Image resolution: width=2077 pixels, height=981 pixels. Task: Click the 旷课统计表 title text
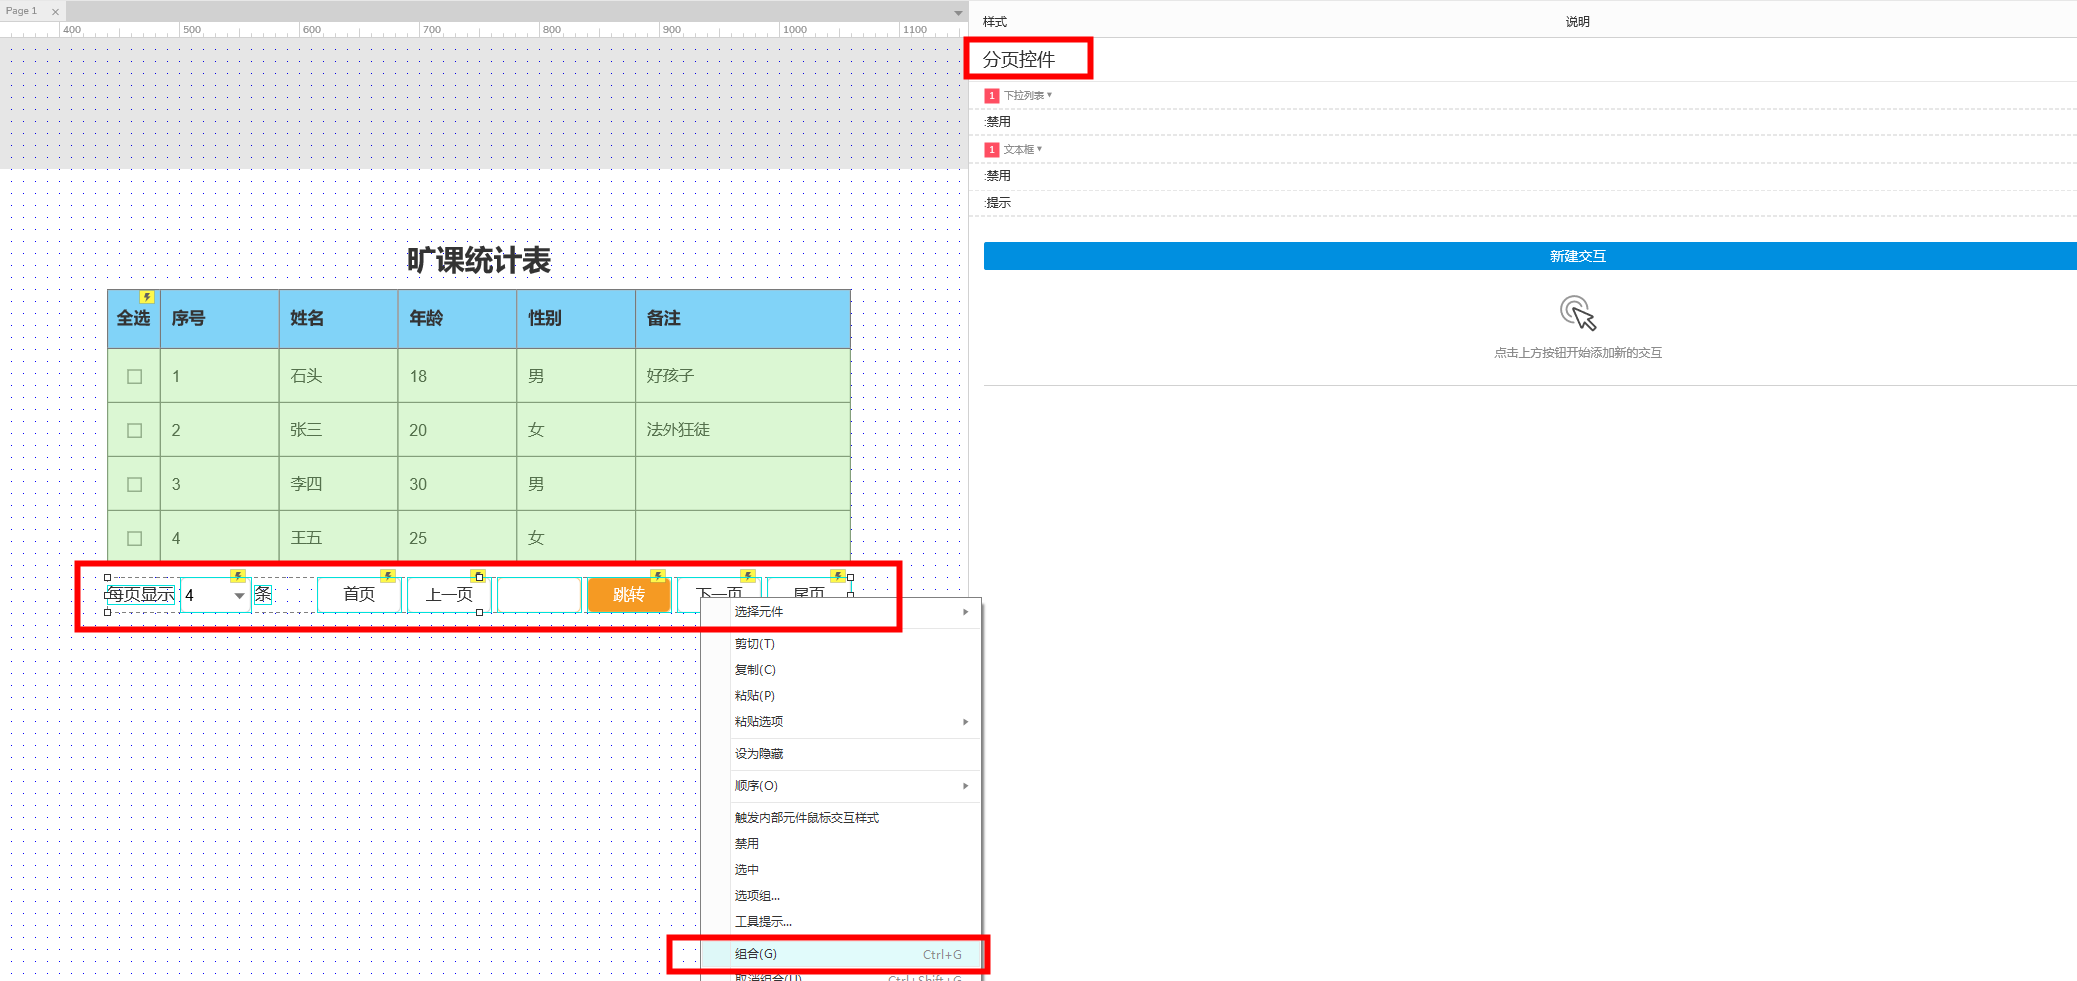pyautogui.click(x=478, y=261)
